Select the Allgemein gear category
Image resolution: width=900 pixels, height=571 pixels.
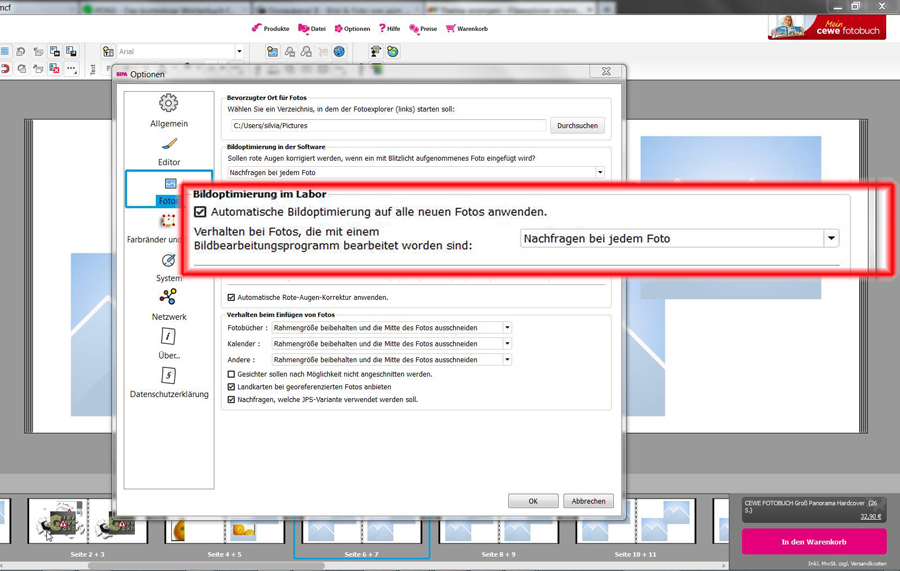coord(169,111)
